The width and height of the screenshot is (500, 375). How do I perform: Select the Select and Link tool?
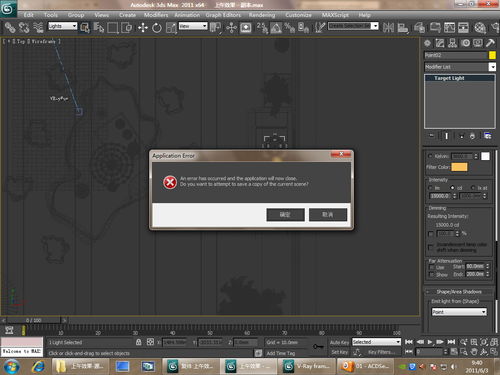(10, 27)
